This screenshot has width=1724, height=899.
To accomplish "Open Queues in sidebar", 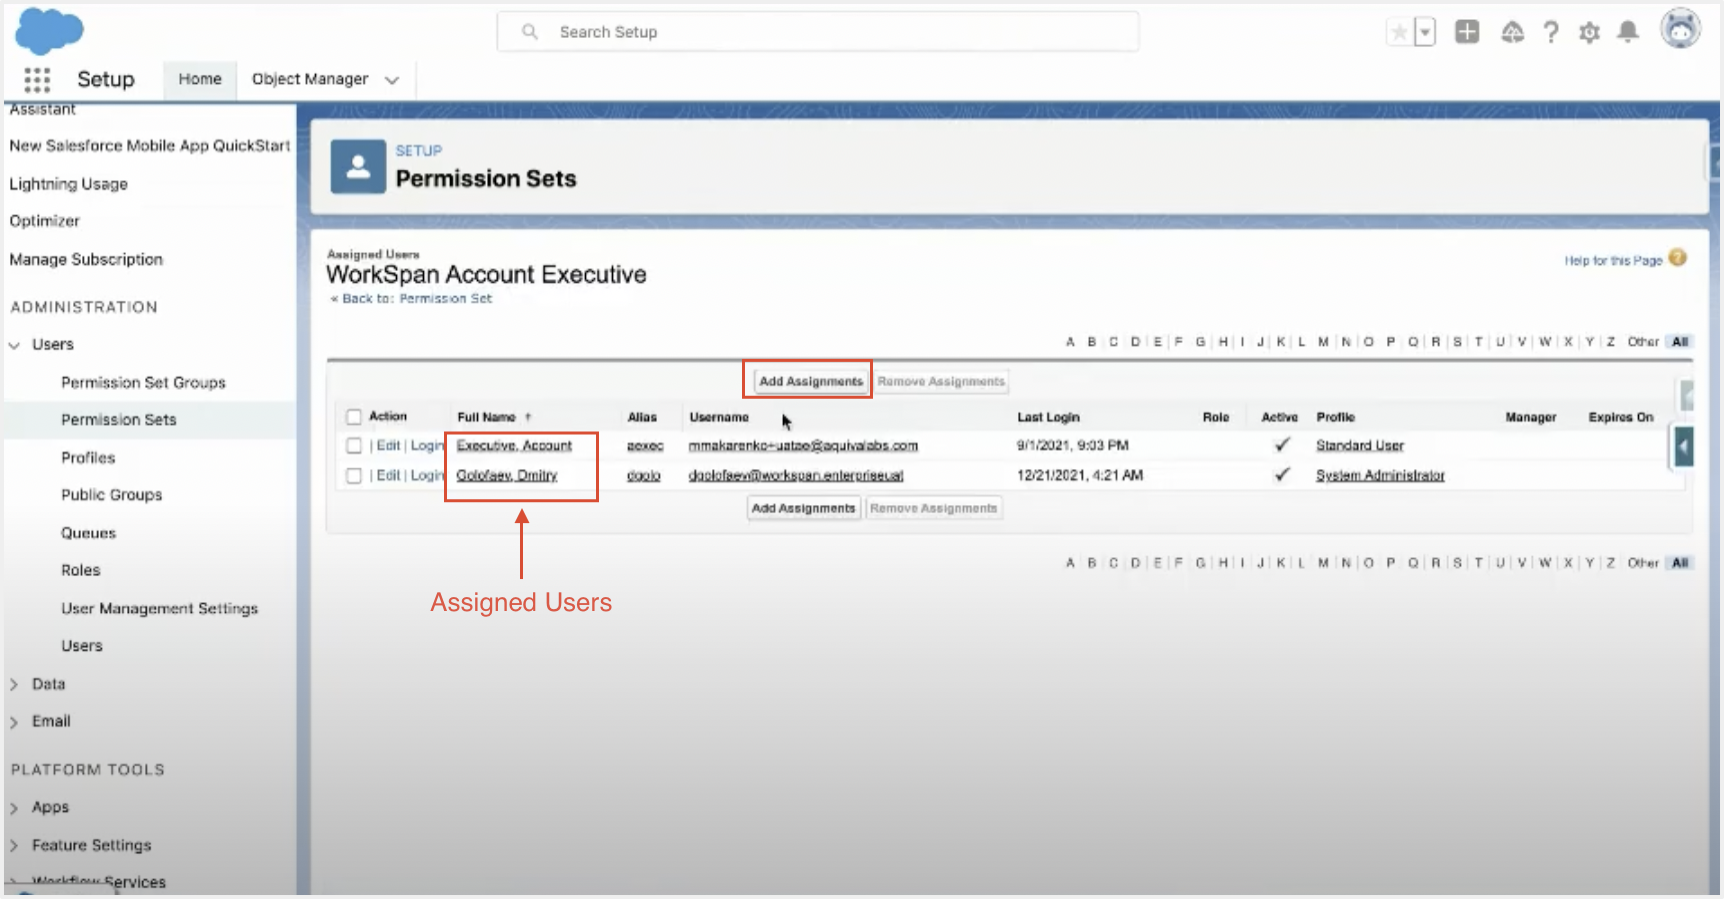I will tap(88, 533).
